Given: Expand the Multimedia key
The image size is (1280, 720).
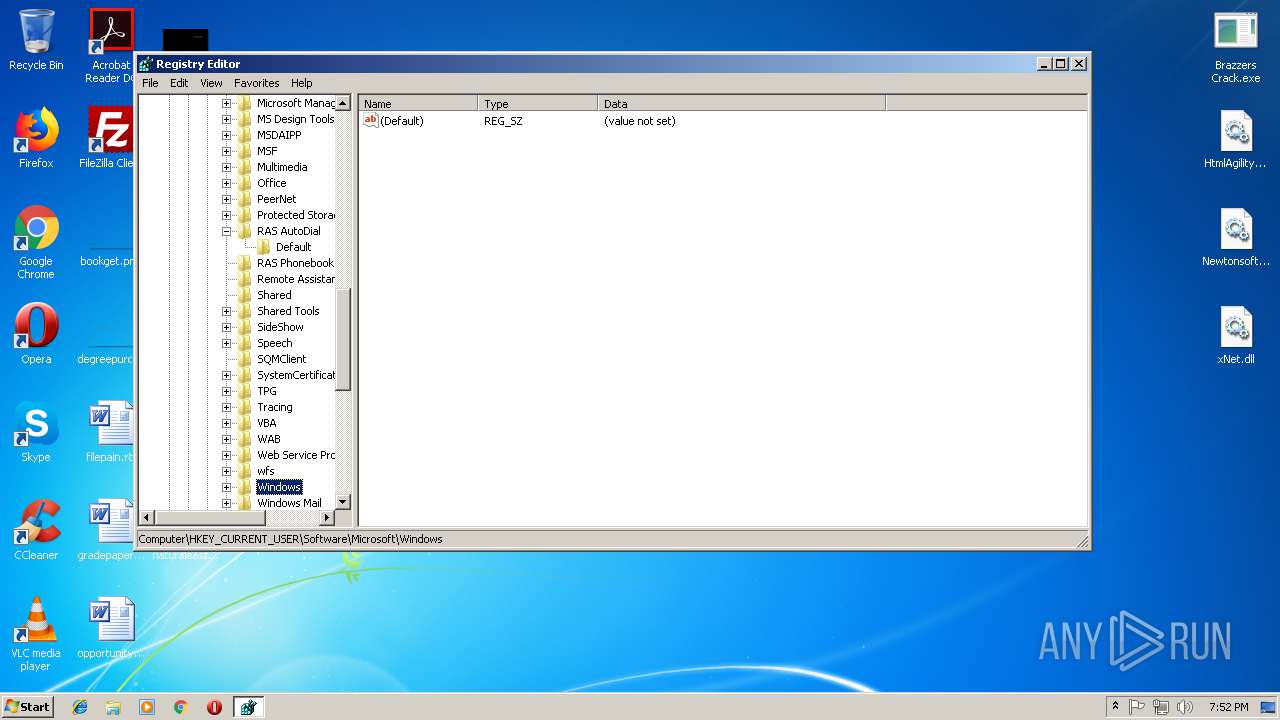Looking at the screenshot, I should (x=227, y=167).
